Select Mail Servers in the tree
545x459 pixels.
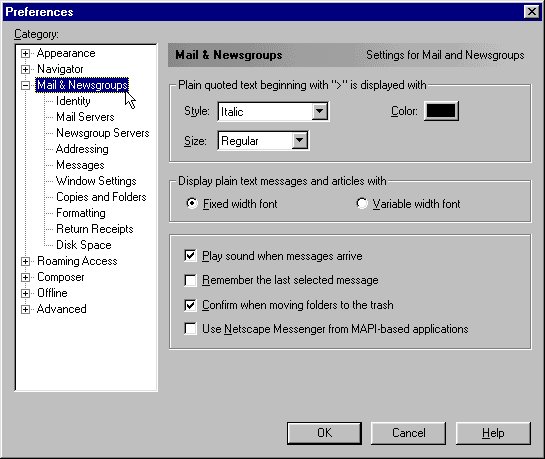(85, 117)
